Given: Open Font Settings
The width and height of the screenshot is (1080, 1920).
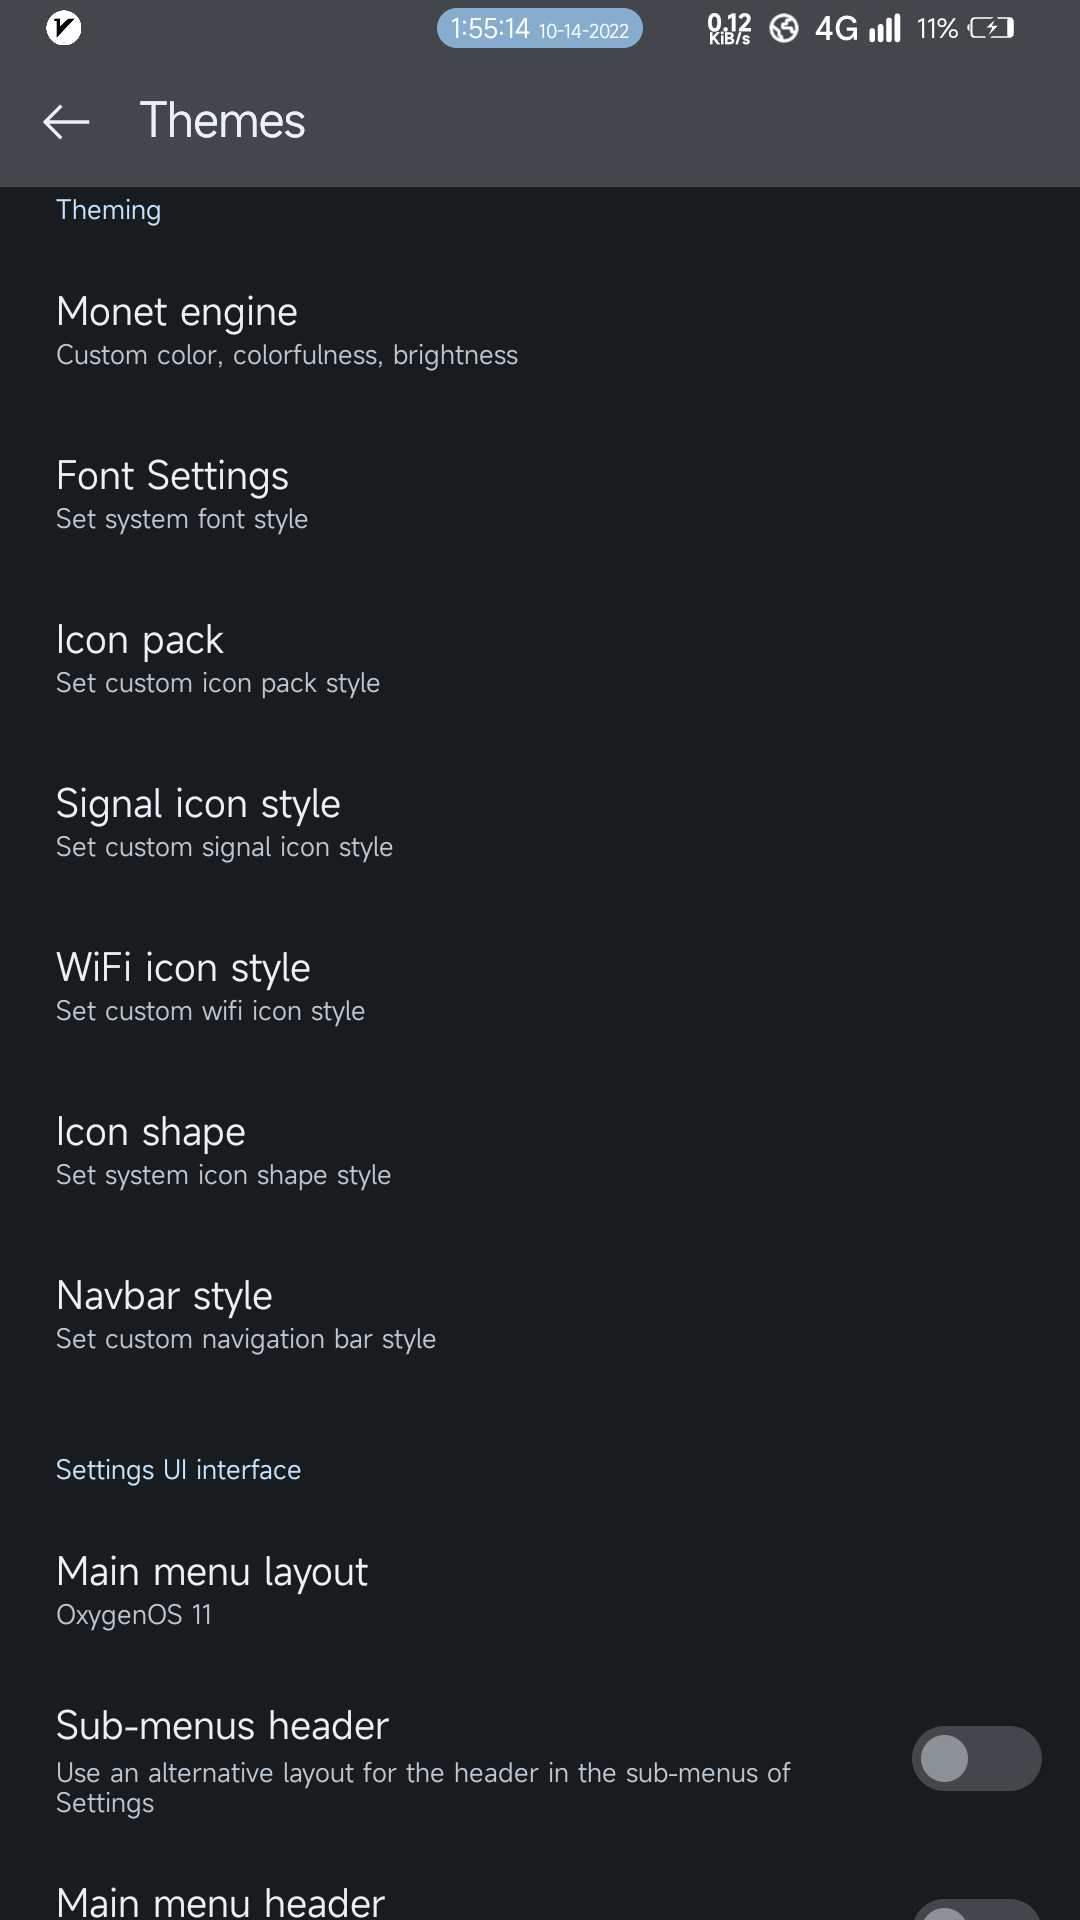Looking at the screenshot, I should 182,495.
